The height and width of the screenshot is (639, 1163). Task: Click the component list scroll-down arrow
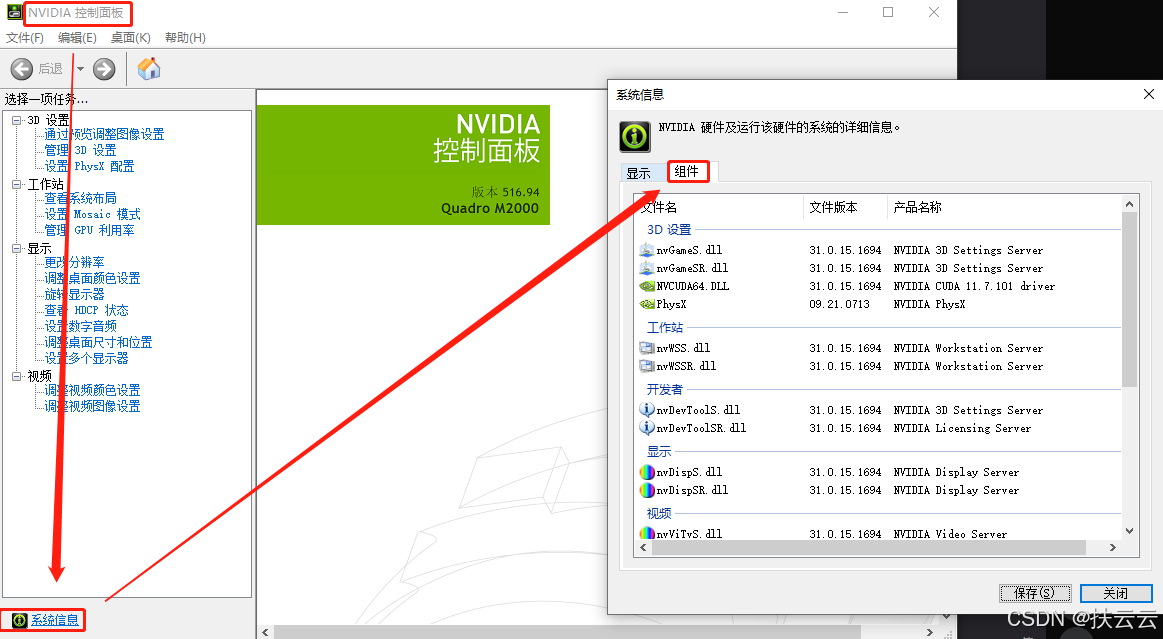1130,531
